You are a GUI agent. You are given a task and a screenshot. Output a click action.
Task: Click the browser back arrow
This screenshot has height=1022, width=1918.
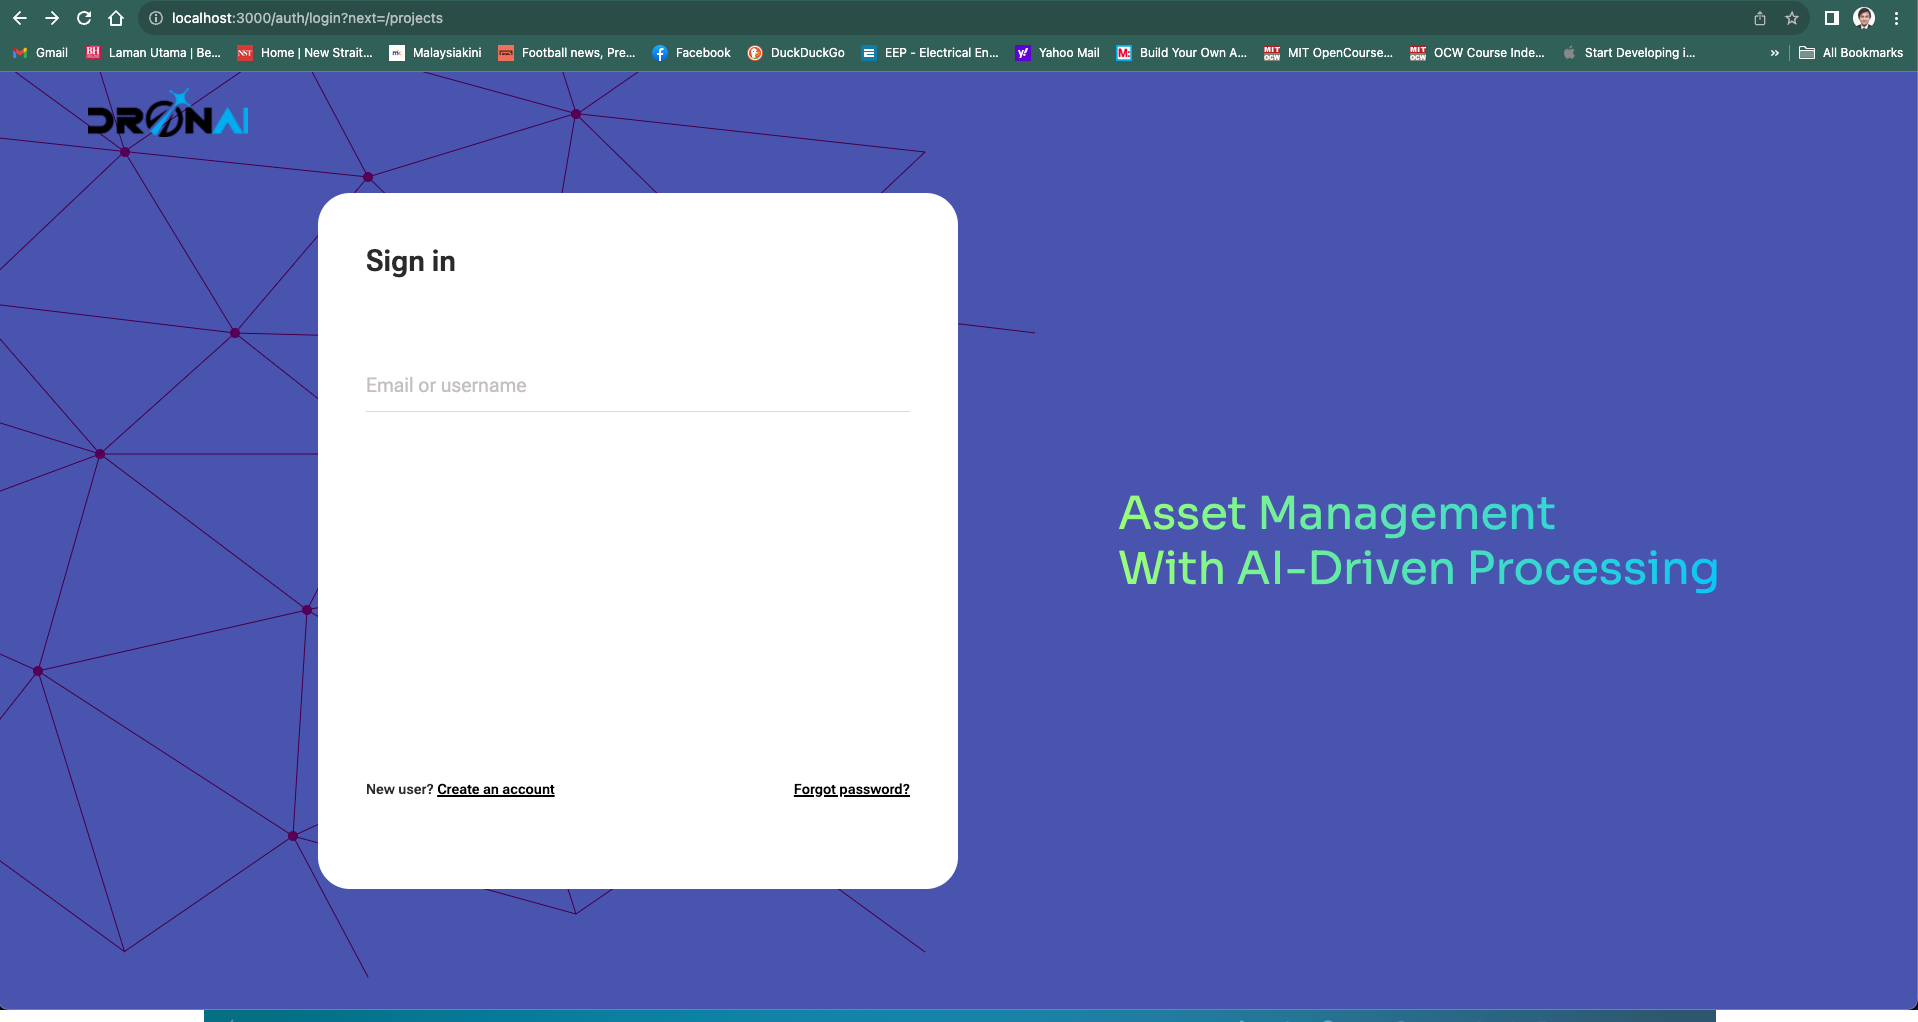(x=20, y=18)
